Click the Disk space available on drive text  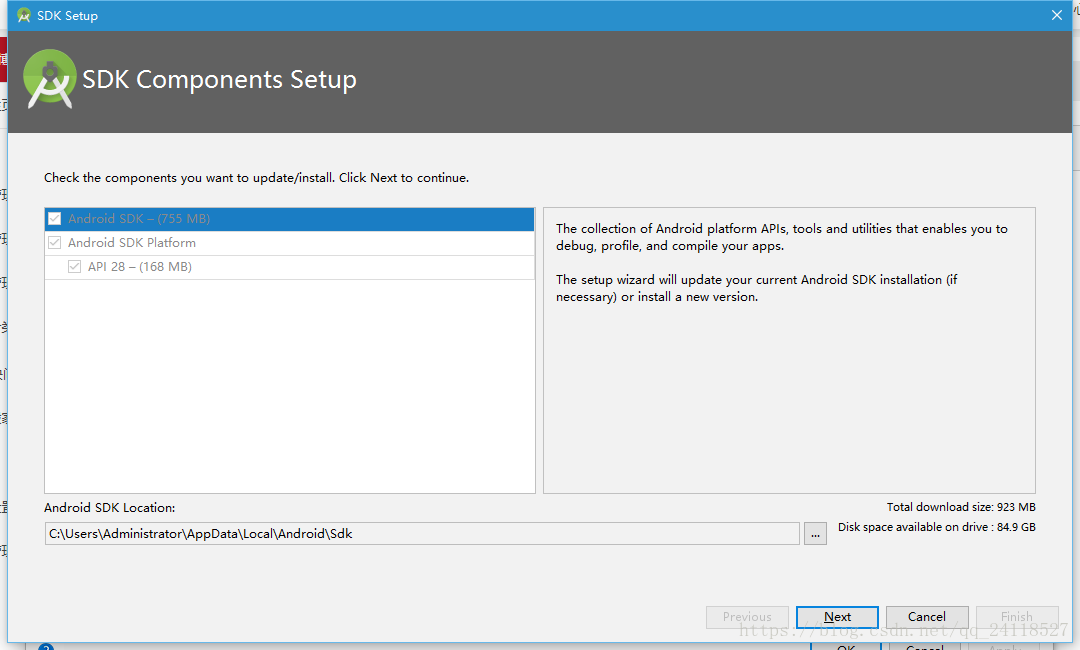(x=937, y=527)
